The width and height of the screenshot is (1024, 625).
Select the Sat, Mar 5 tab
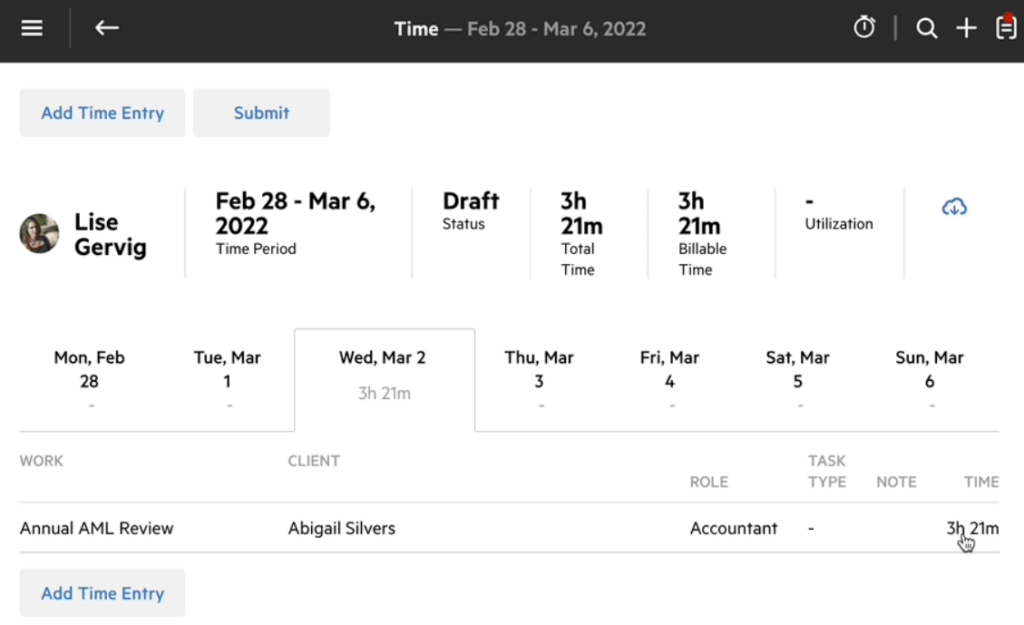tap(798, 380)
